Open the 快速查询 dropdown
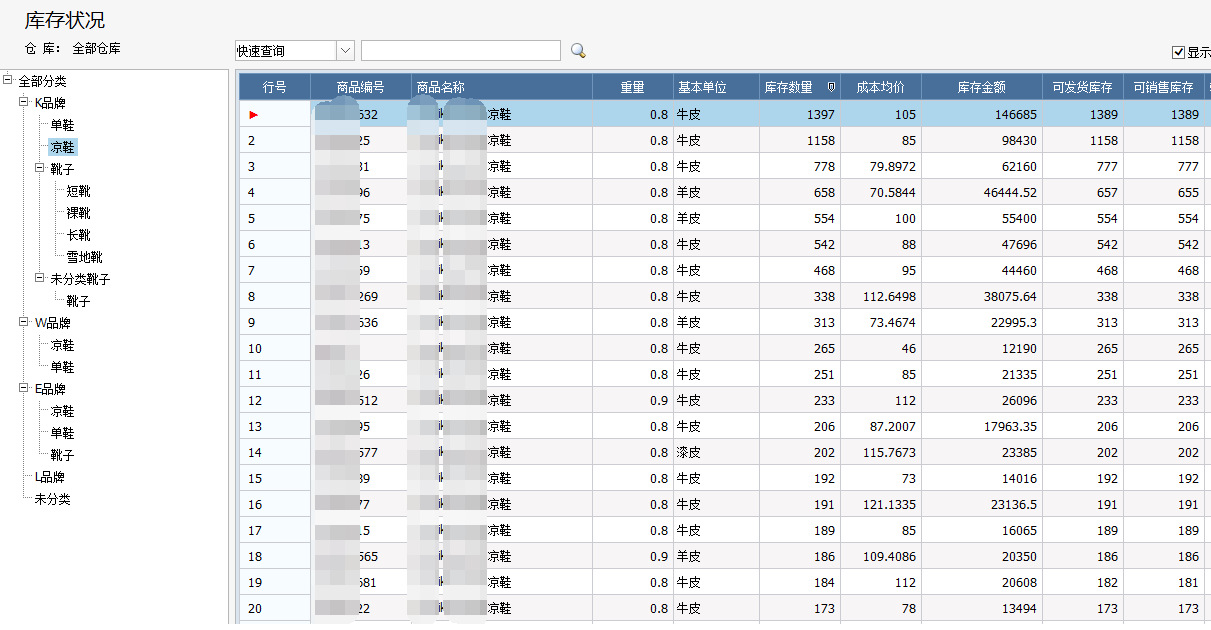Viewport: 1211px width, 630px height. 345,51
